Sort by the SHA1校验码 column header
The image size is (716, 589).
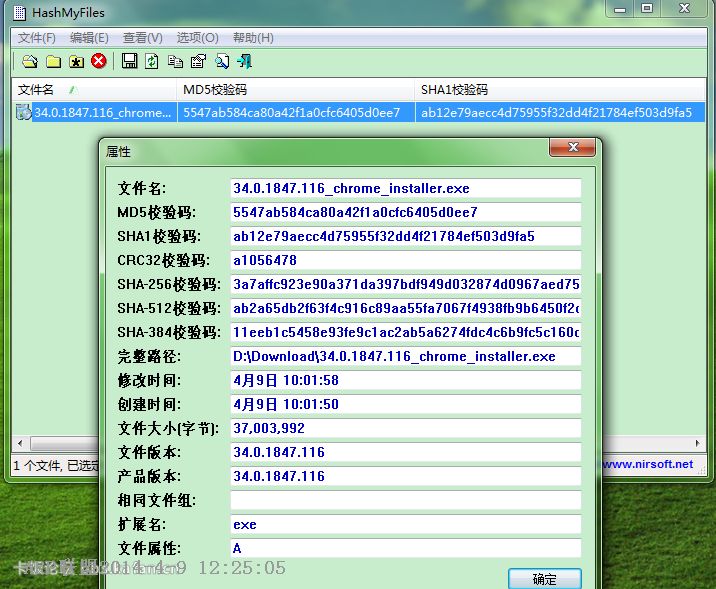click(x=560, y=90)
